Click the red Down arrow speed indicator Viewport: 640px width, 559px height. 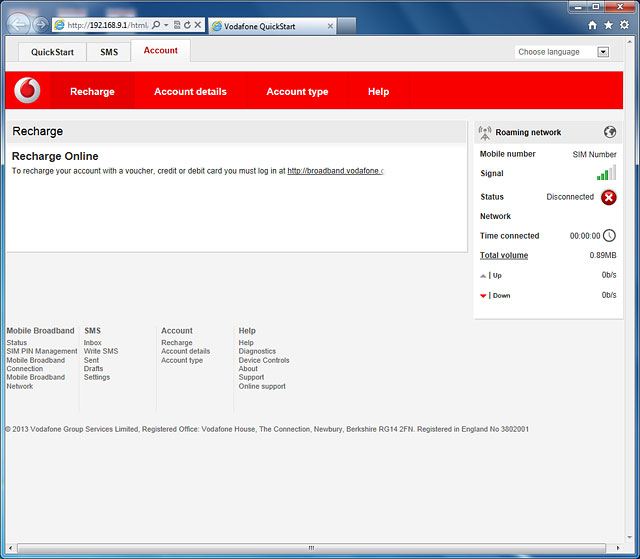pyautogui.click(x=483, y=296)
